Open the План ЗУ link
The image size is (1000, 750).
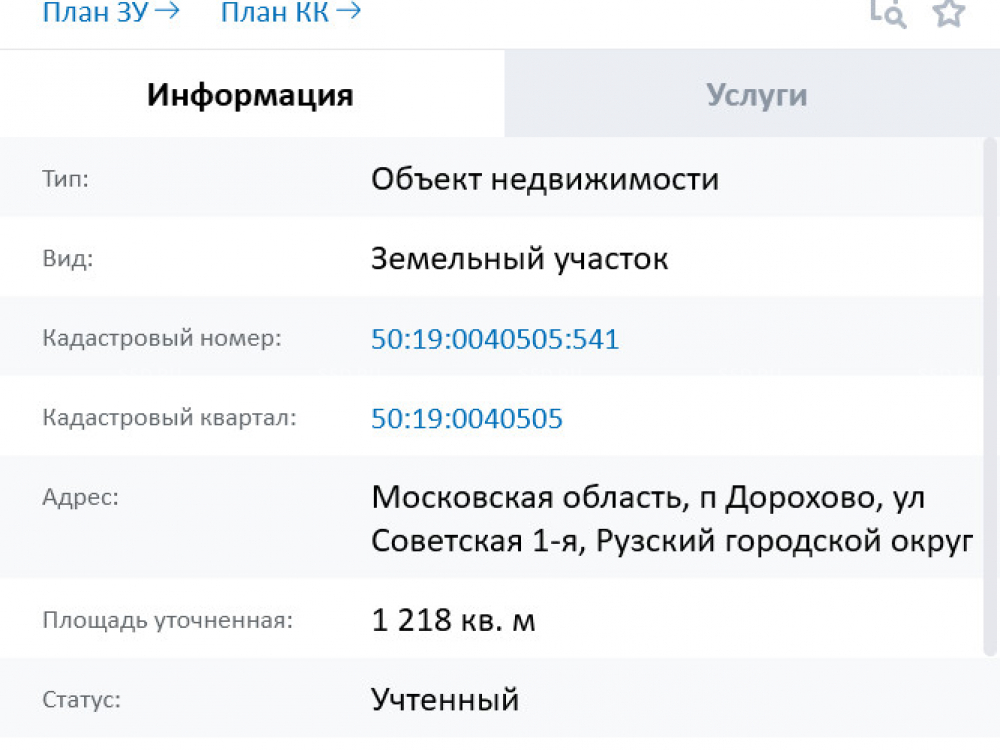(110, 13)
